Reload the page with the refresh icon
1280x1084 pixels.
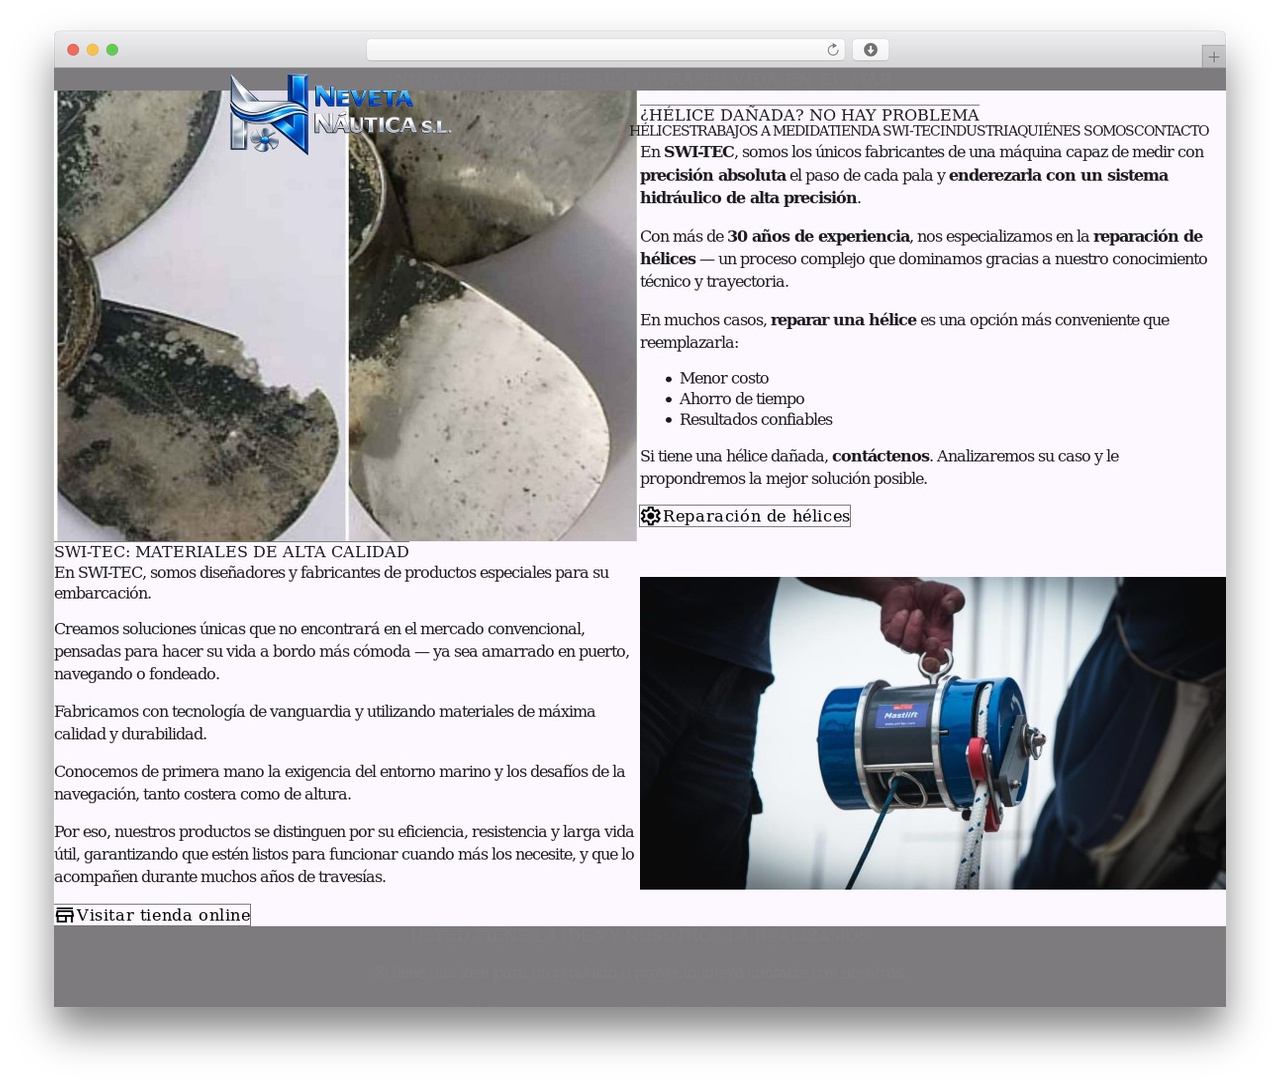[x=832, y=50]
